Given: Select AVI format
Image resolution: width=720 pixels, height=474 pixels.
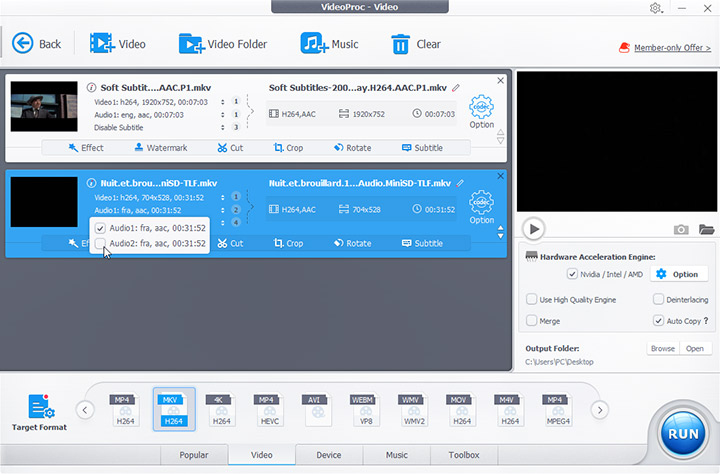Looking at the screenshot, I should tap(317, 410).
